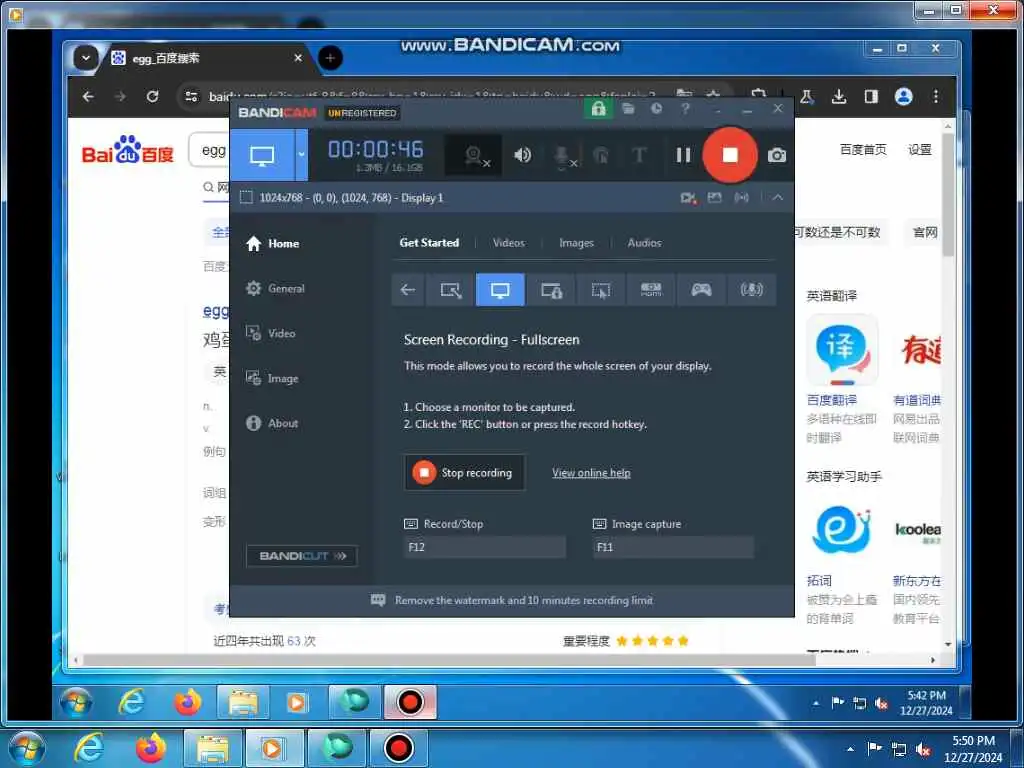Reload the Baidu page
The image size is (1024, 768).
coord(153,97)
